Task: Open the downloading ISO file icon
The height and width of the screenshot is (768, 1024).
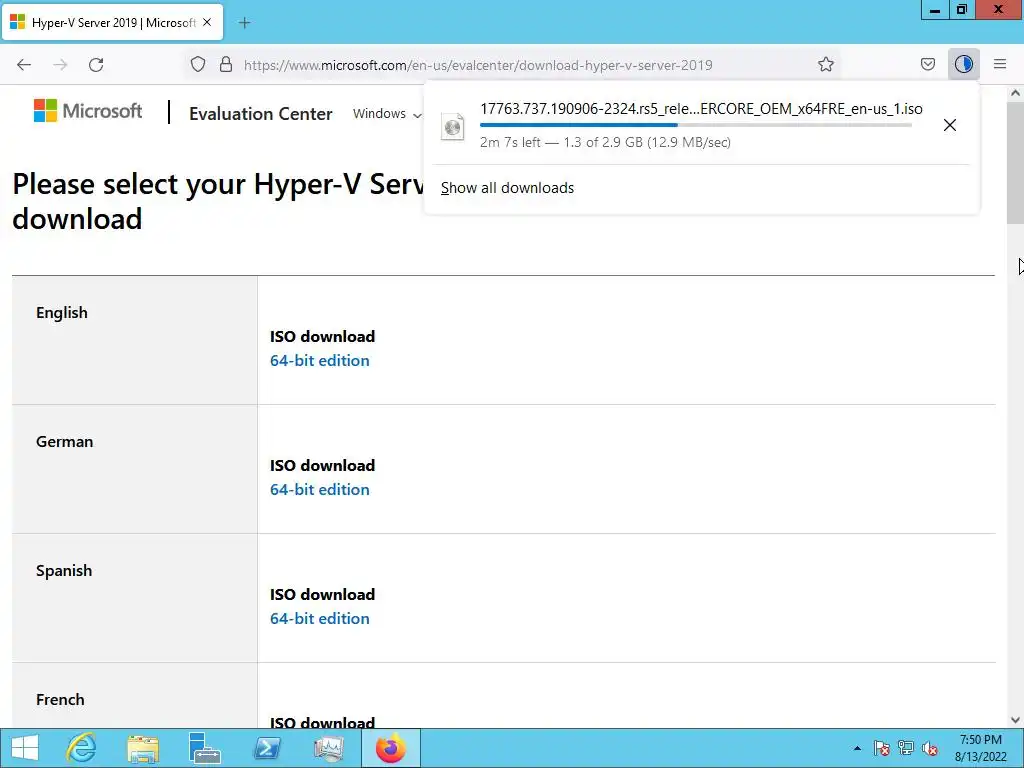Action: click(453, 127)
